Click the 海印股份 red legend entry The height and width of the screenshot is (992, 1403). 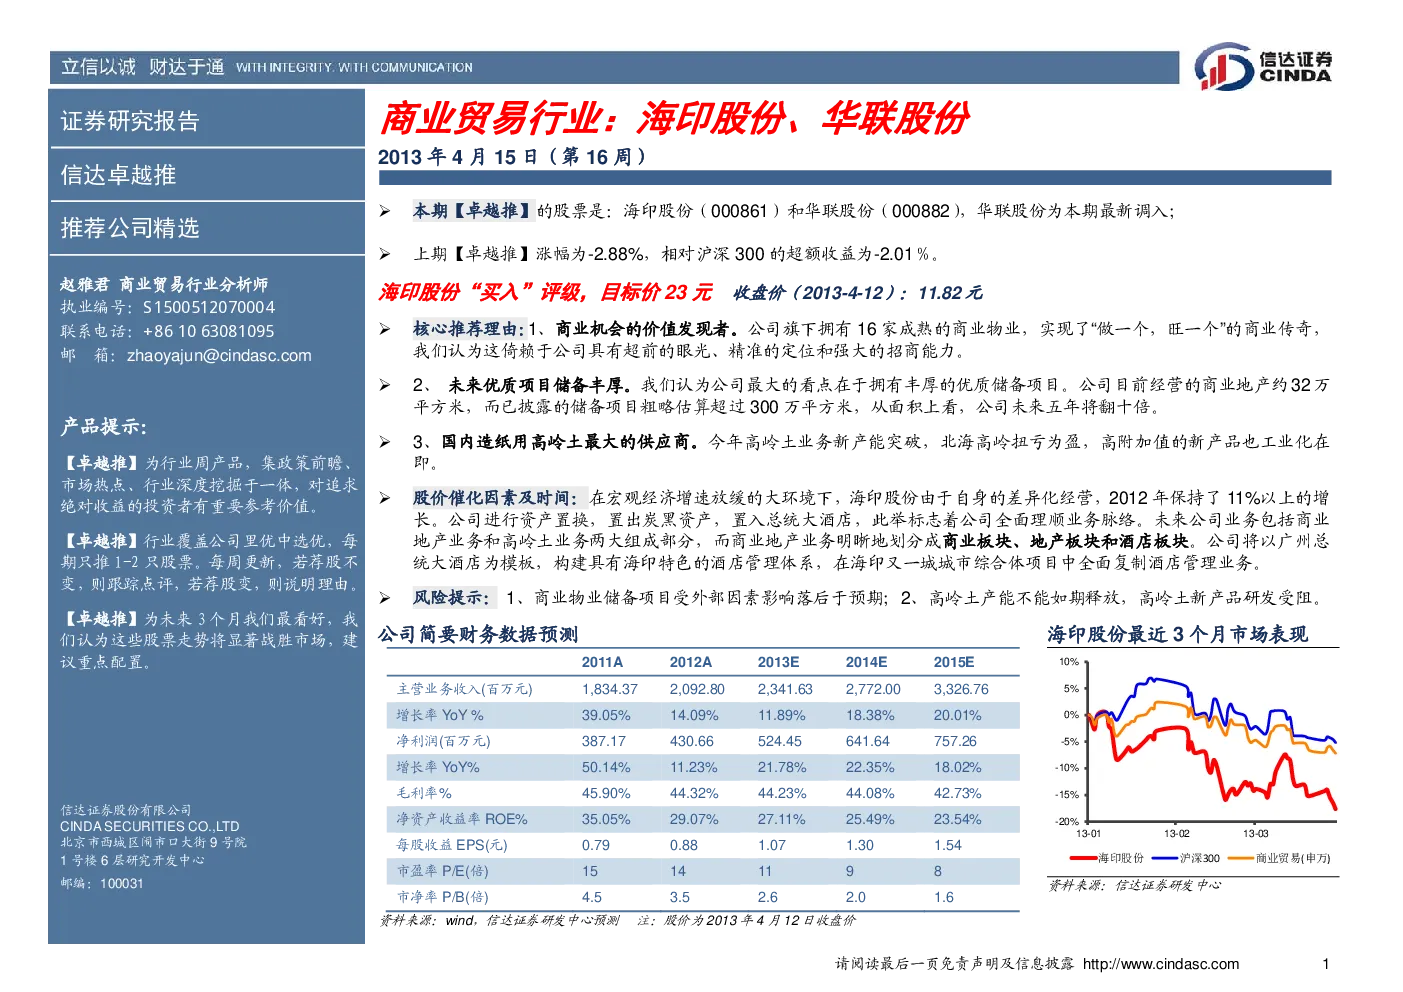pyautogui.click(x=1107, y=858)
